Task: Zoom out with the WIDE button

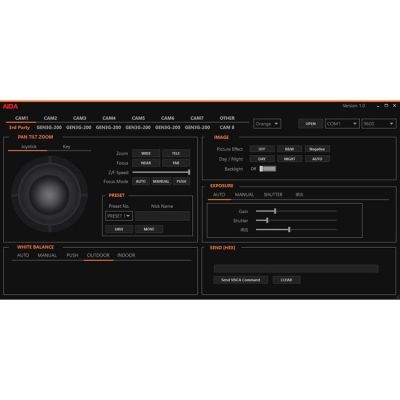Action: [x=146, y=153]
